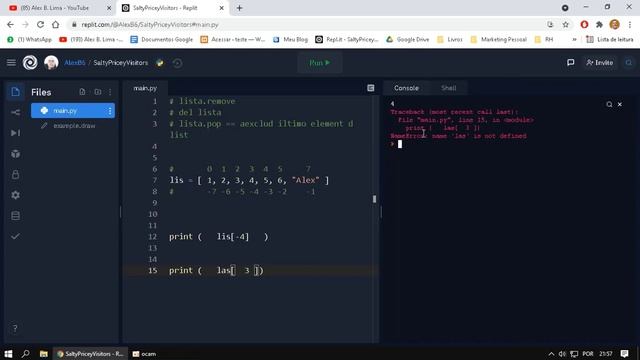Viewport: 640px width, 360px height.
Task: Select example.draw in the file tree
Action: [73, 126]
